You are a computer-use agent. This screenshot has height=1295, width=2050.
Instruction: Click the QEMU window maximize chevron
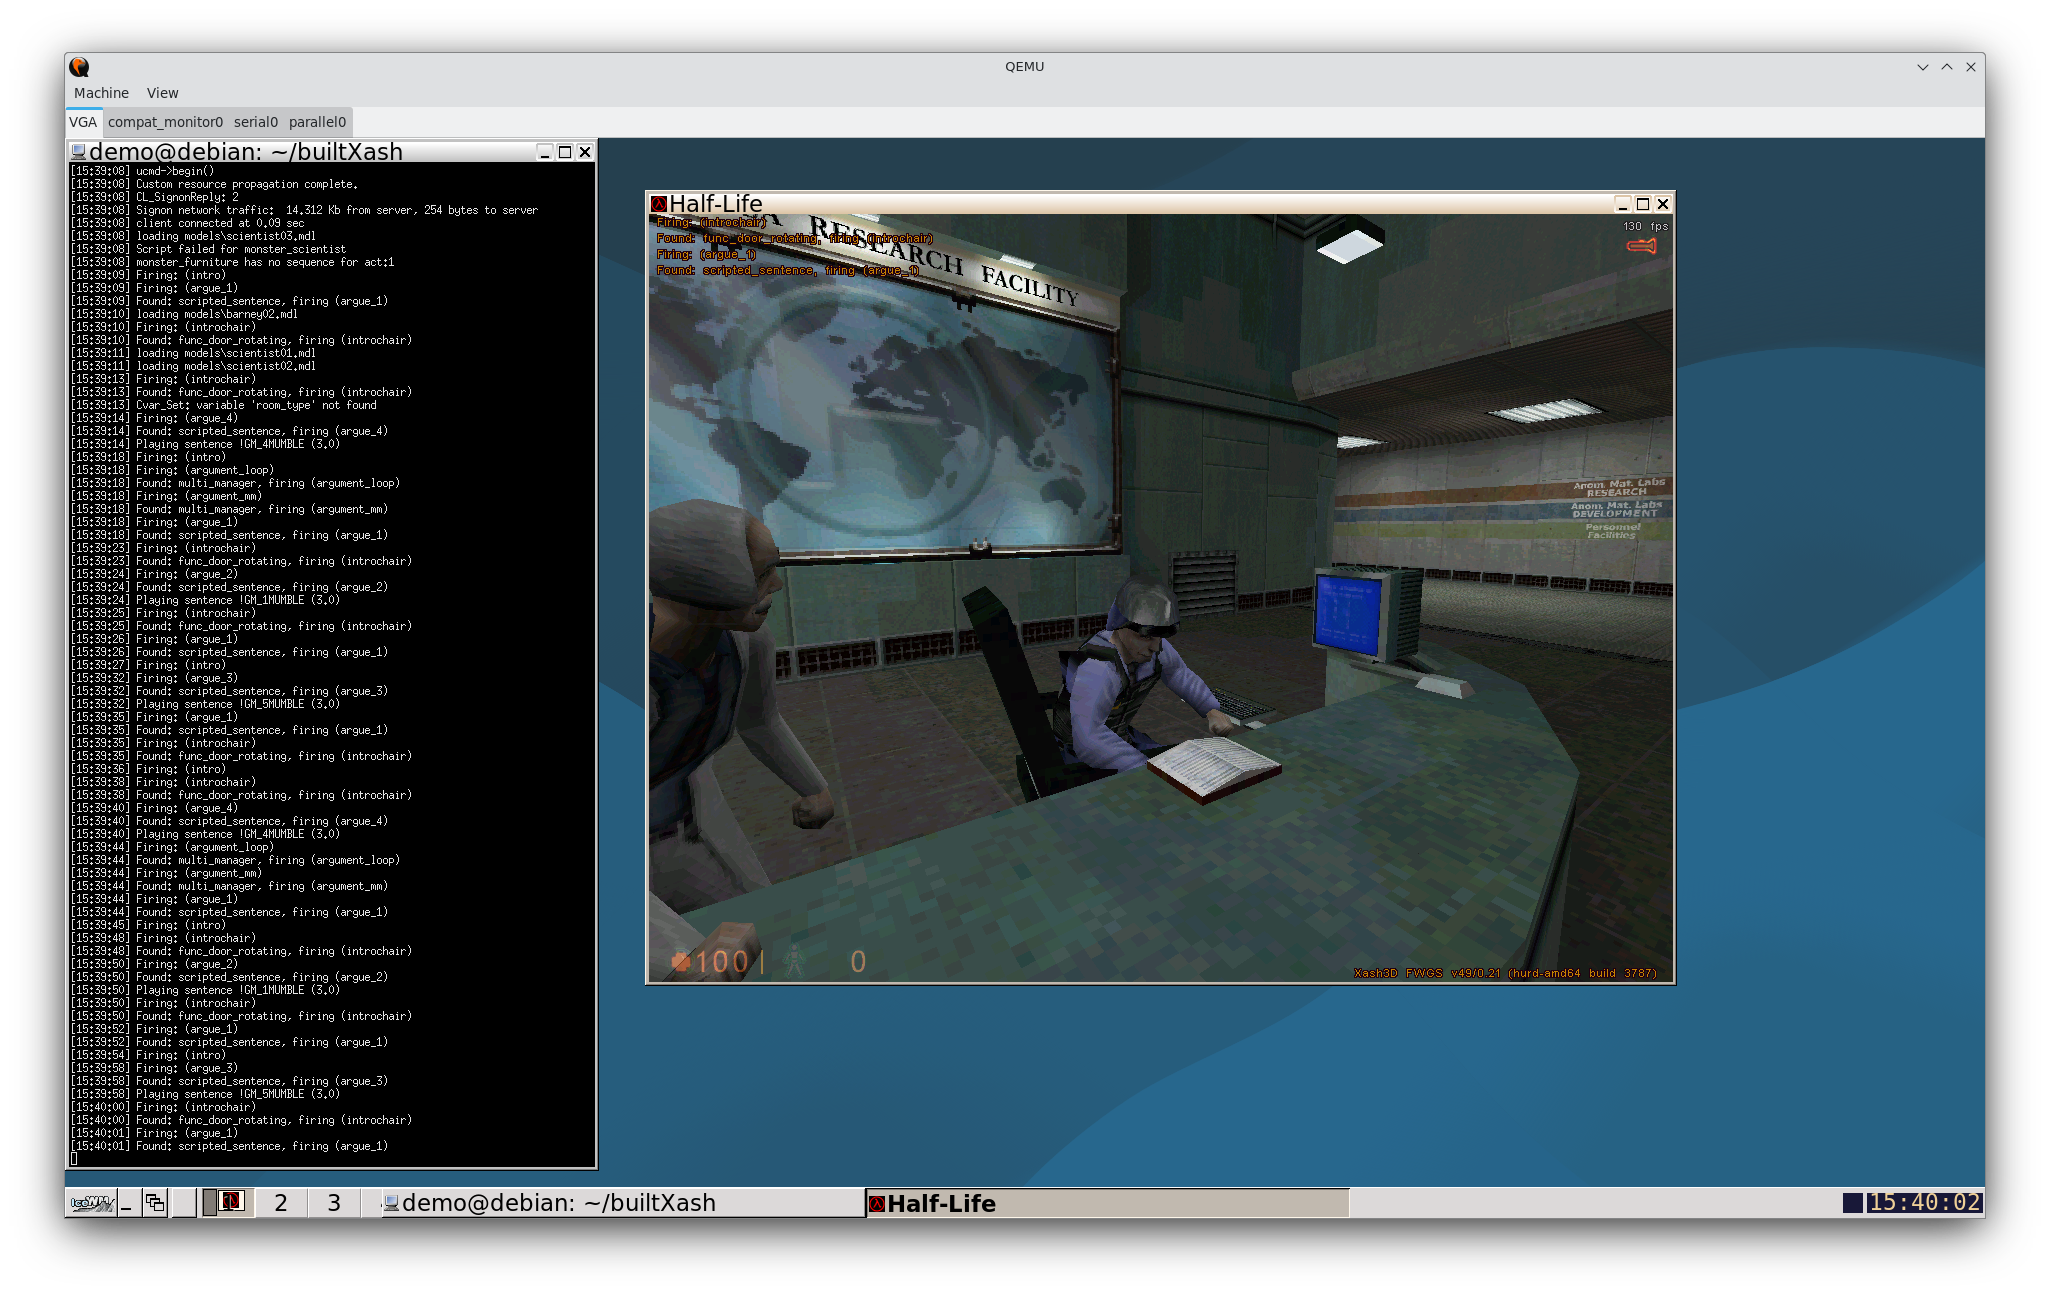[1947, 67]
